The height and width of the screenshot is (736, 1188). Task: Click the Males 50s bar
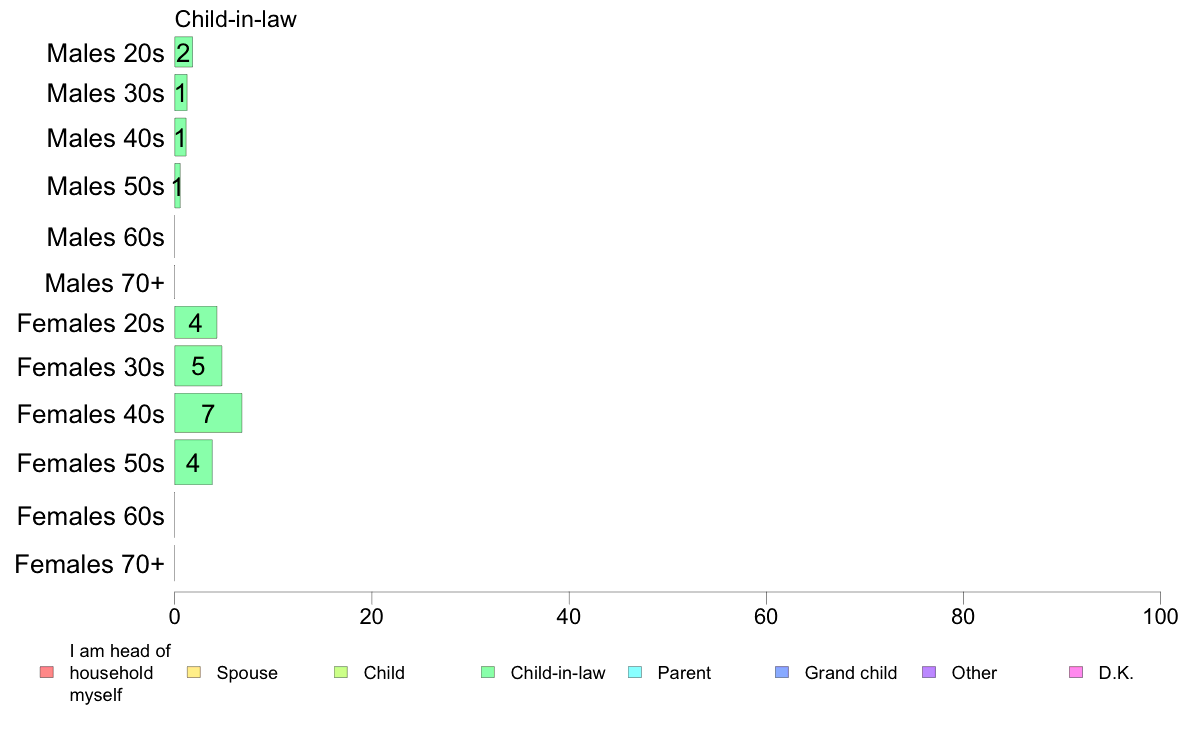(177, 186)
